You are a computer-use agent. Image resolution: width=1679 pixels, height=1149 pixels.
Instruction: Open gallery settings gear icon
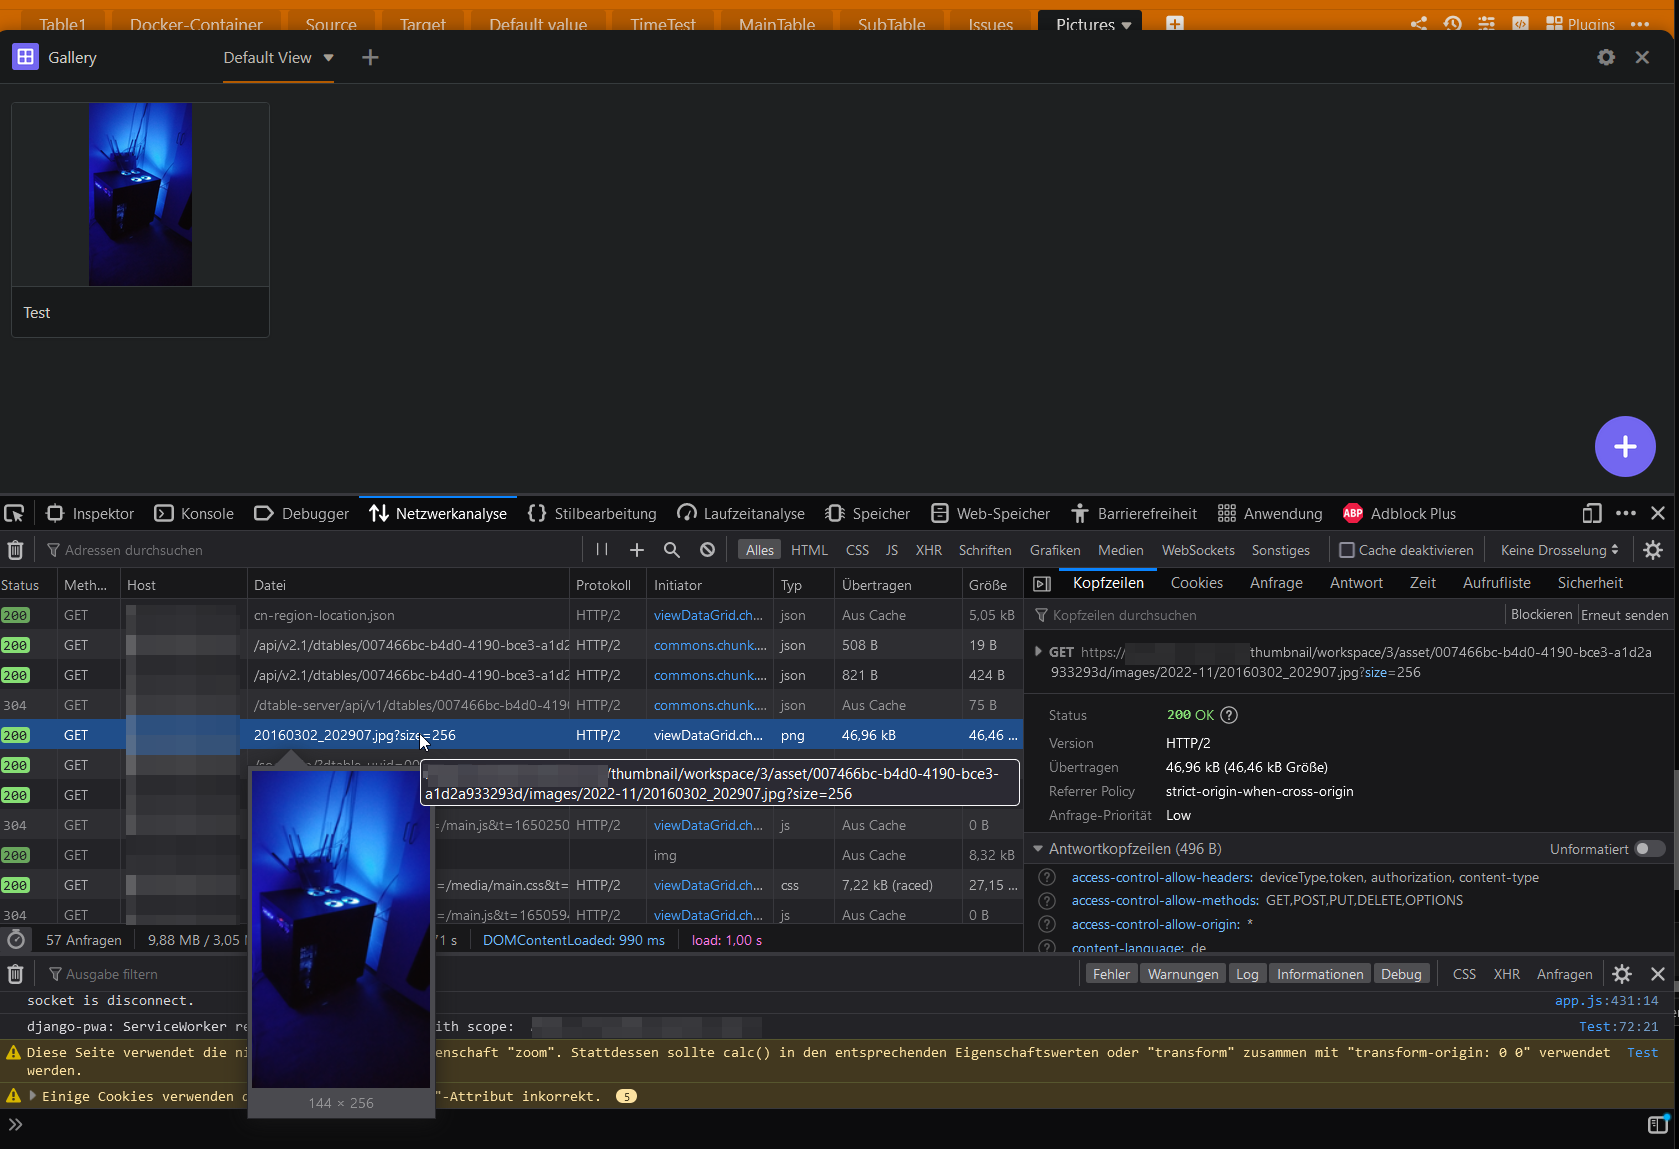click(1605, 58)
